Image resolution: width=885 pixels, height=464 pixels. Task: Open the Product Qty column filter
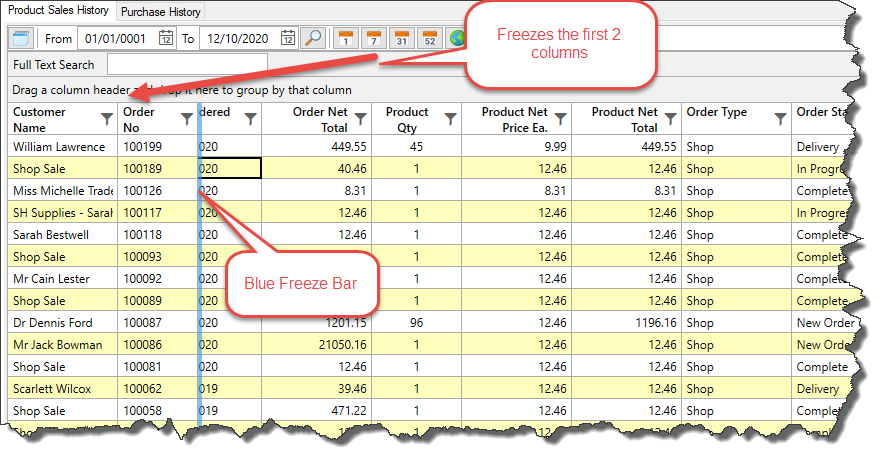pos(451,119)
